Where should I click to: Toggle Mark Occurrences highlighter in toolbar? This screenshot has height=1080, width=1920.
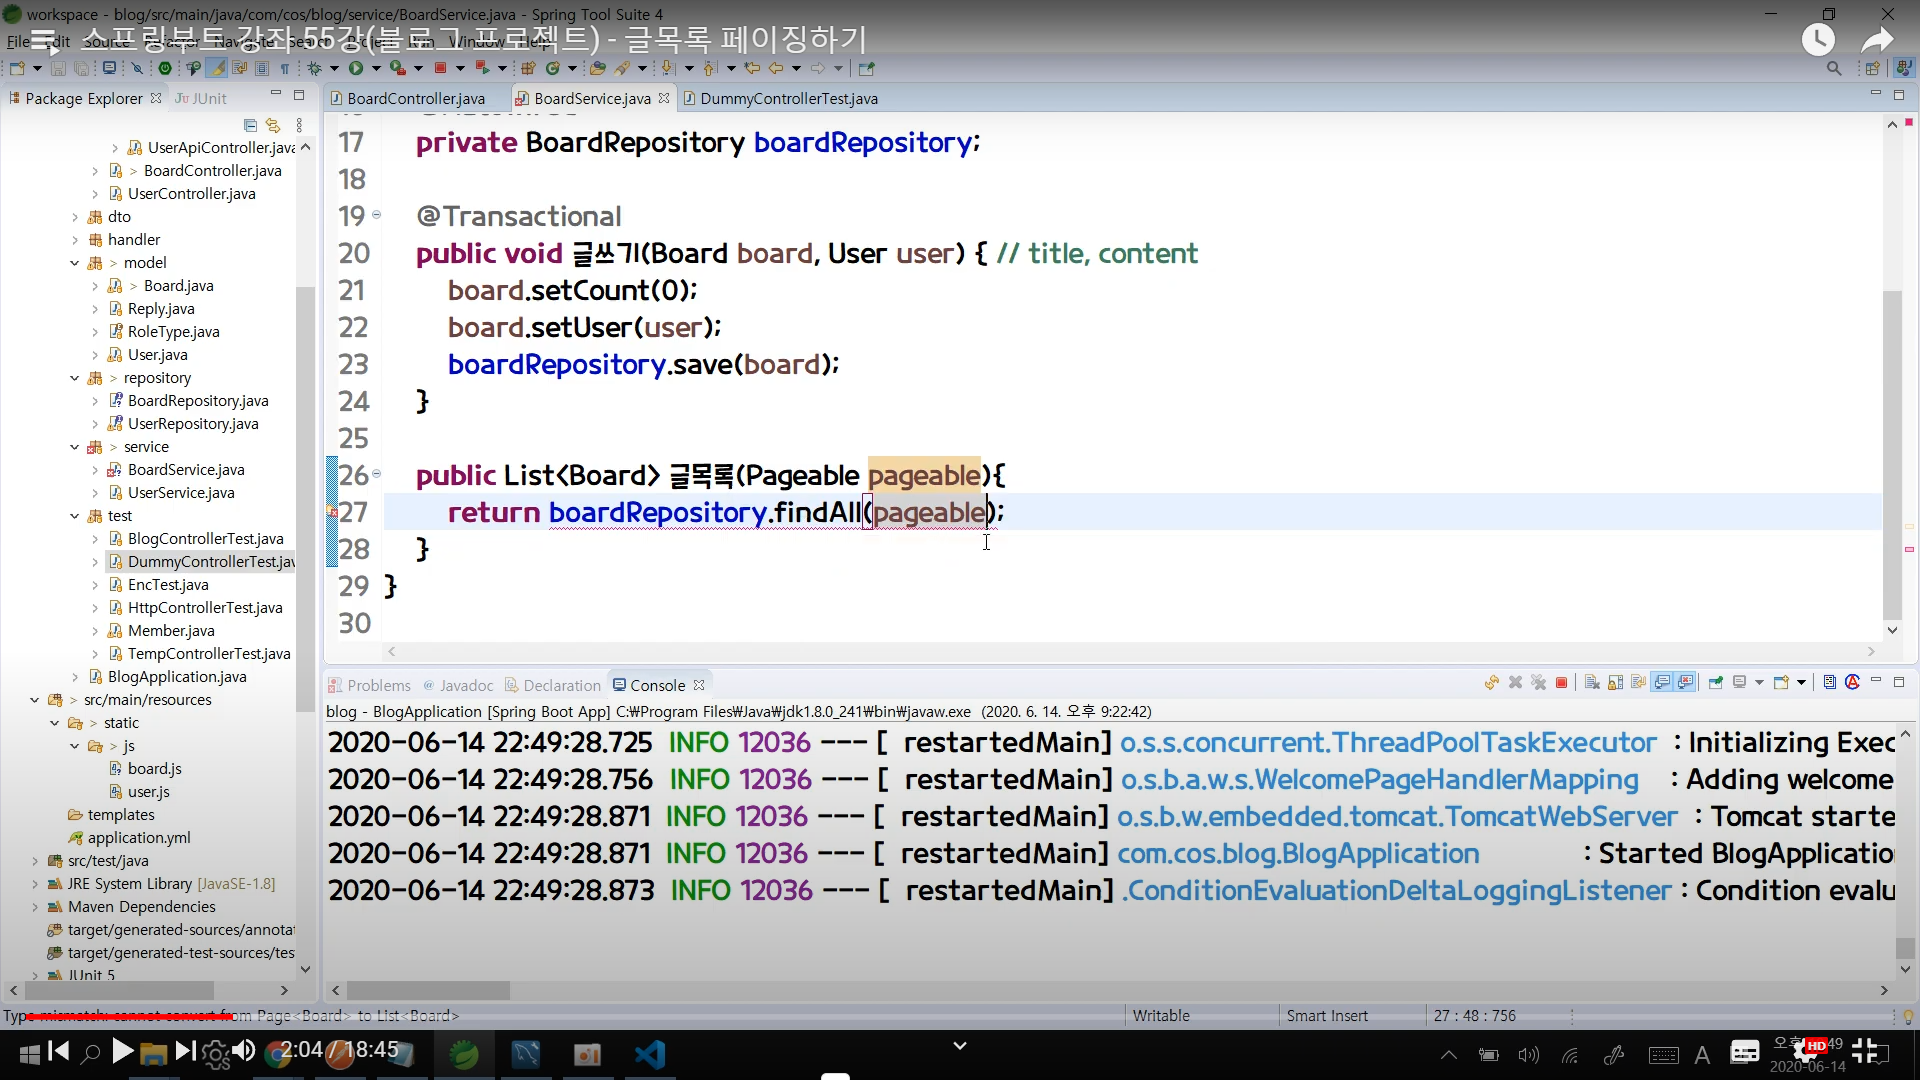(216, 68)
